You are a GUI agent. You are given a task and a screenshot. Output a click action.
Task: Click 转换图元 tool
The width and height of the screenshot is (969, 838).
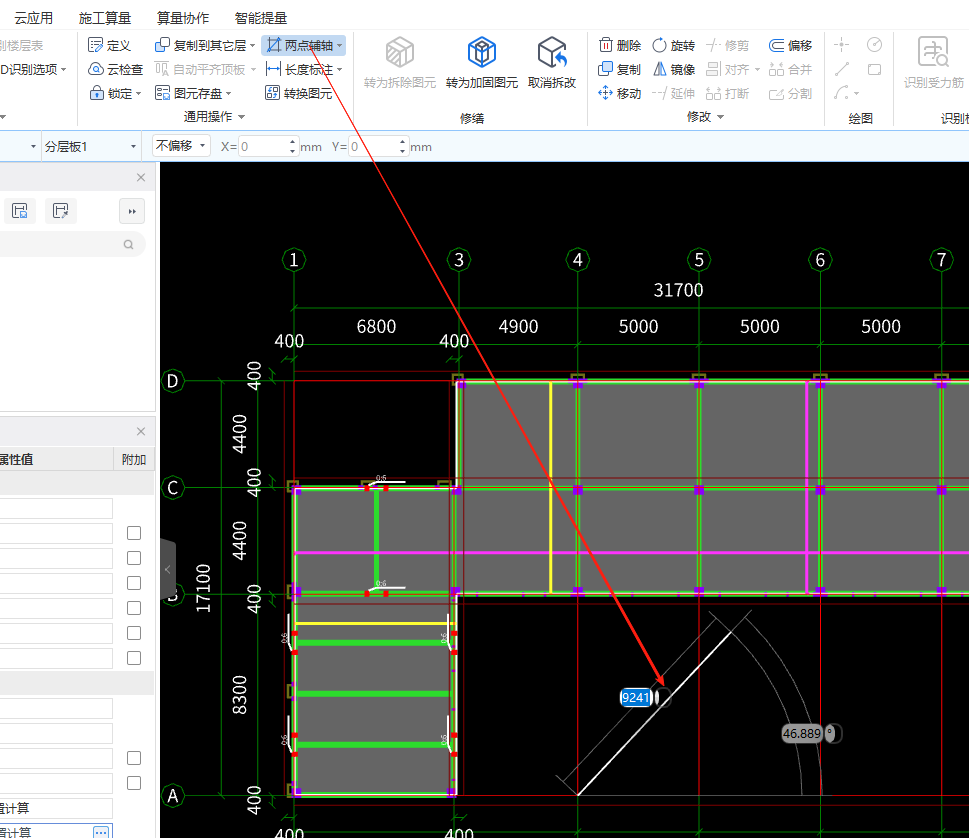tap(299, 93)
